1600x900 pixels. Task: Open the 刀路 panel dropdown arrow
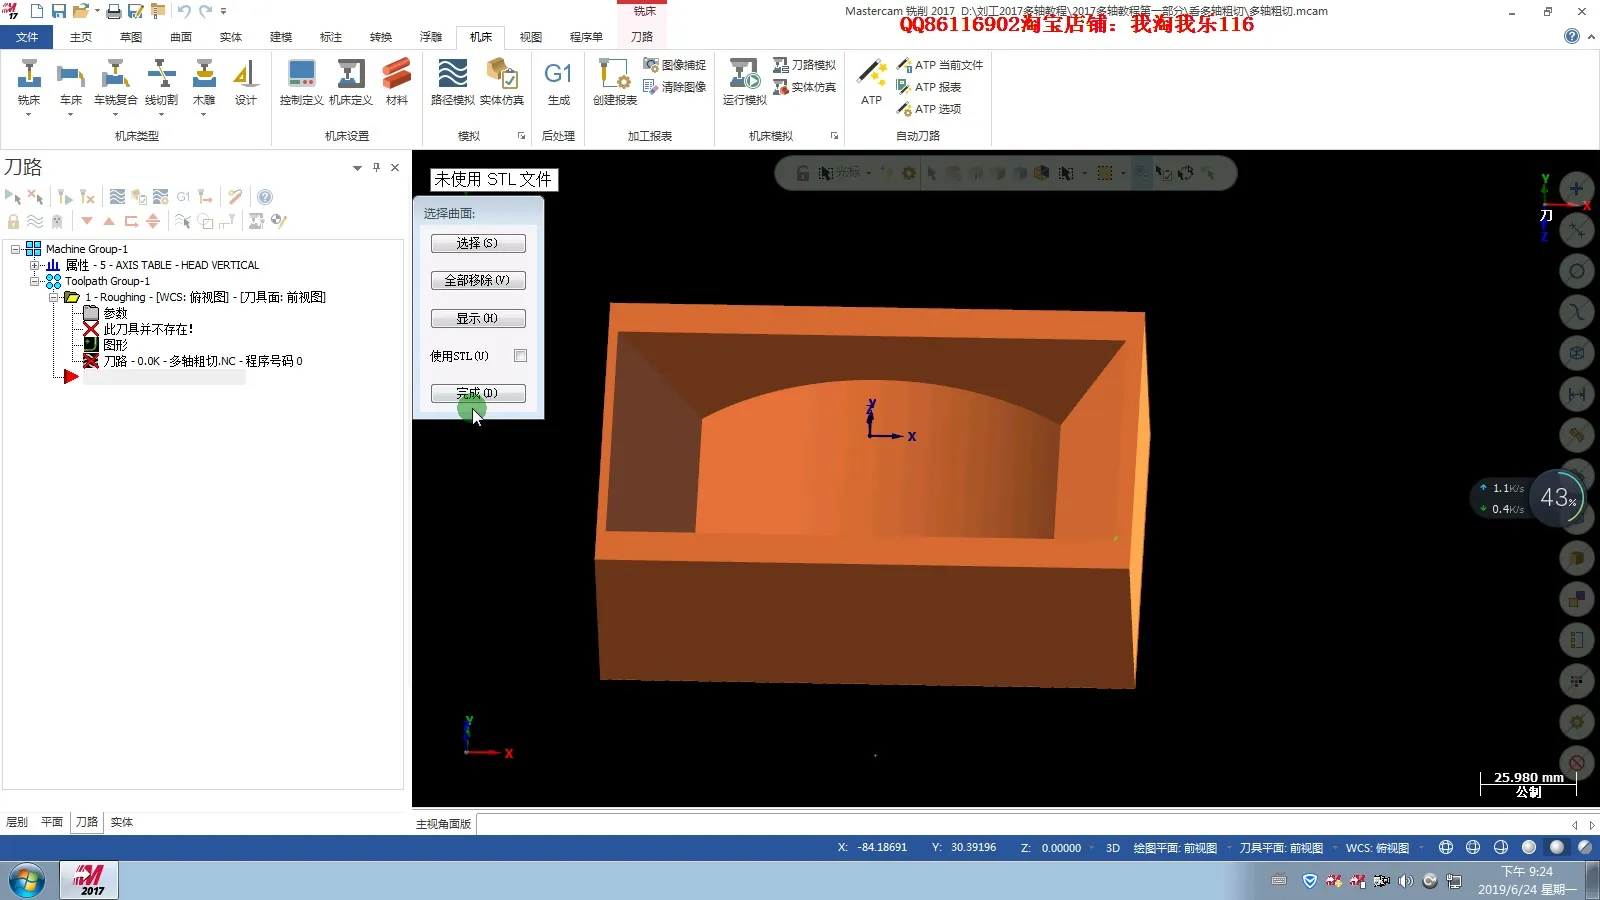click(357, 168)
